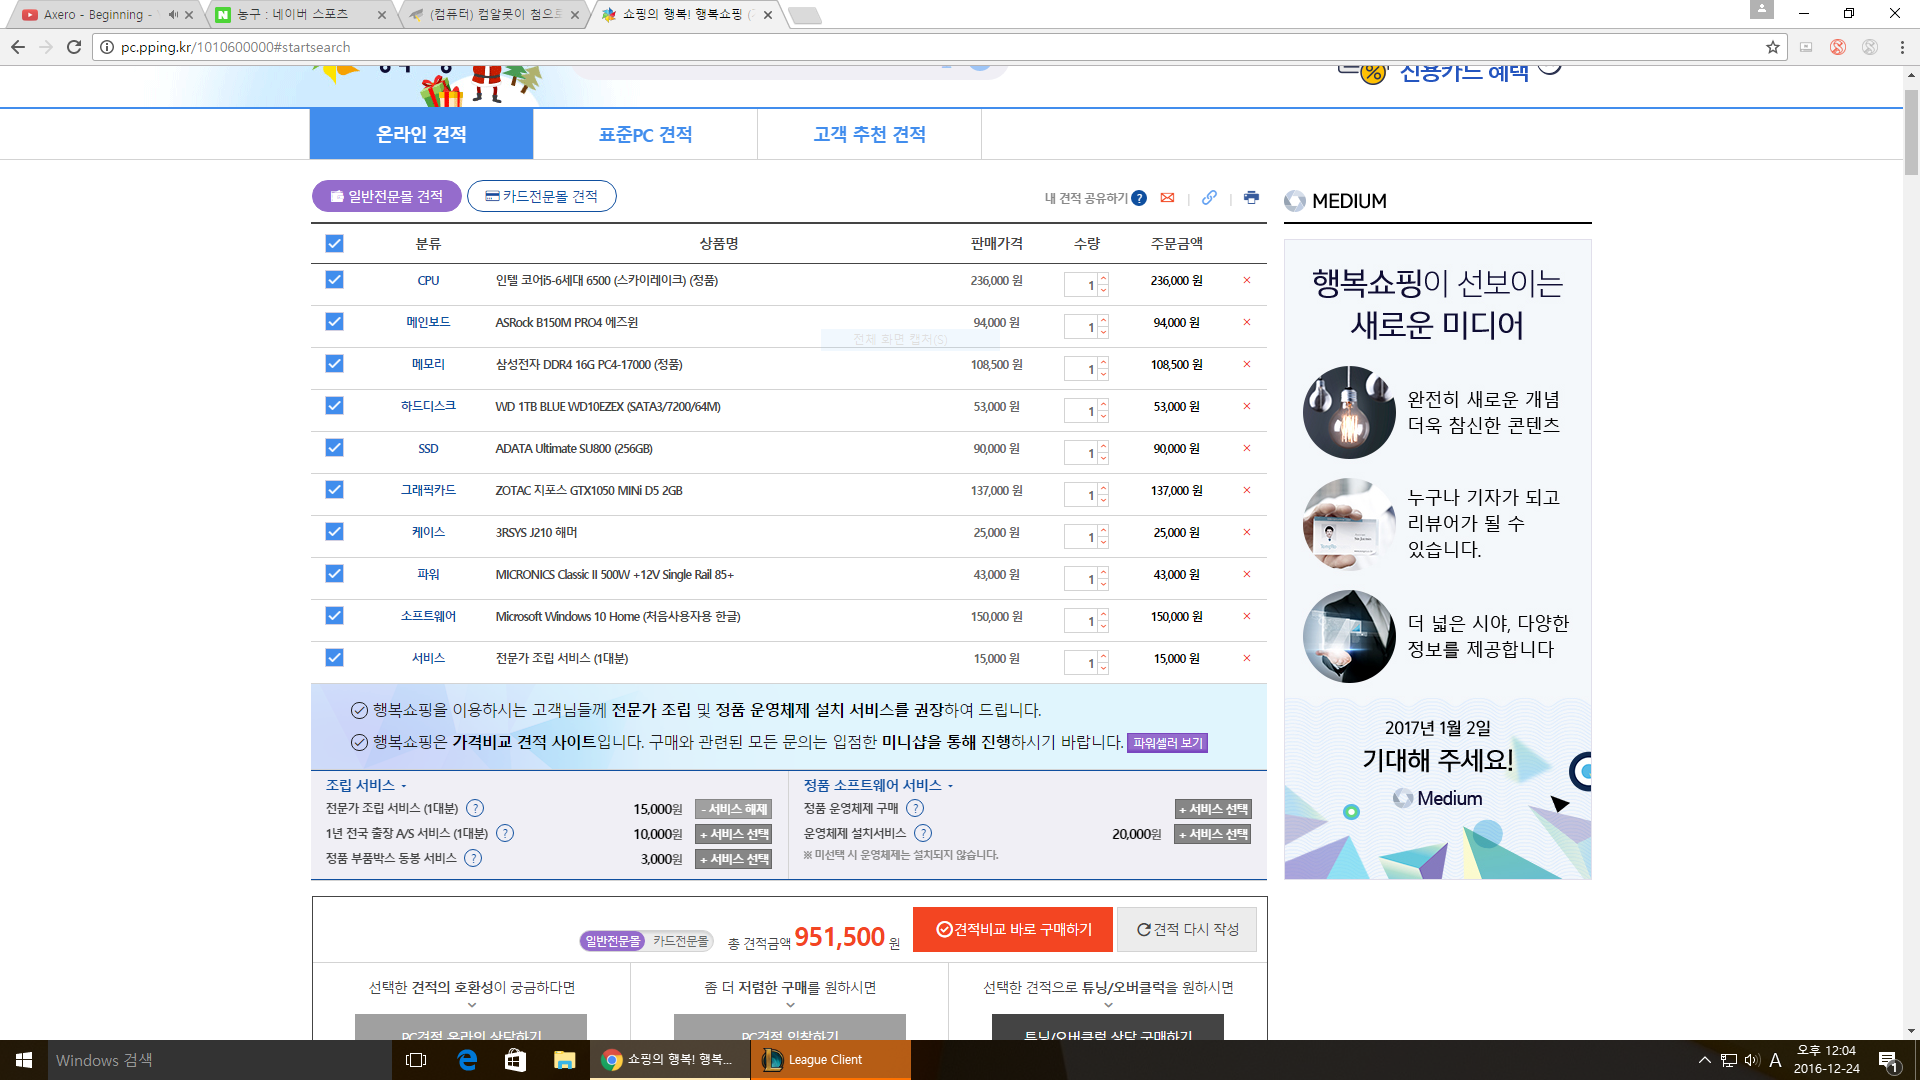Copy the quote link via chain icon

pos(1209,198)
